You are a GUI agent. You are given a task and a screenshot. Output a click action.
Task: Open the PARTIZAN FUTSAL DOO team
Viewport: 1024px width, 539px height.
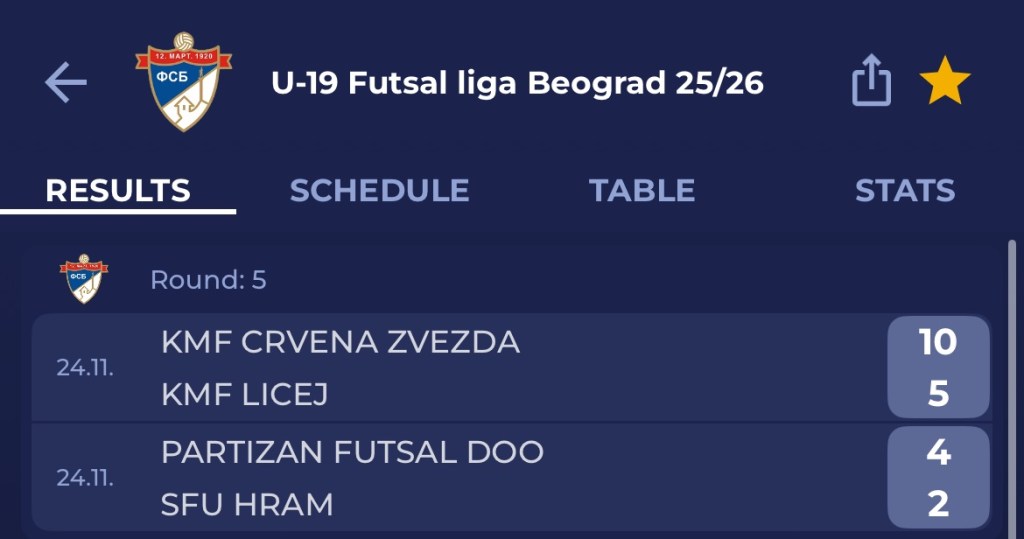click(x=352, y=452)
